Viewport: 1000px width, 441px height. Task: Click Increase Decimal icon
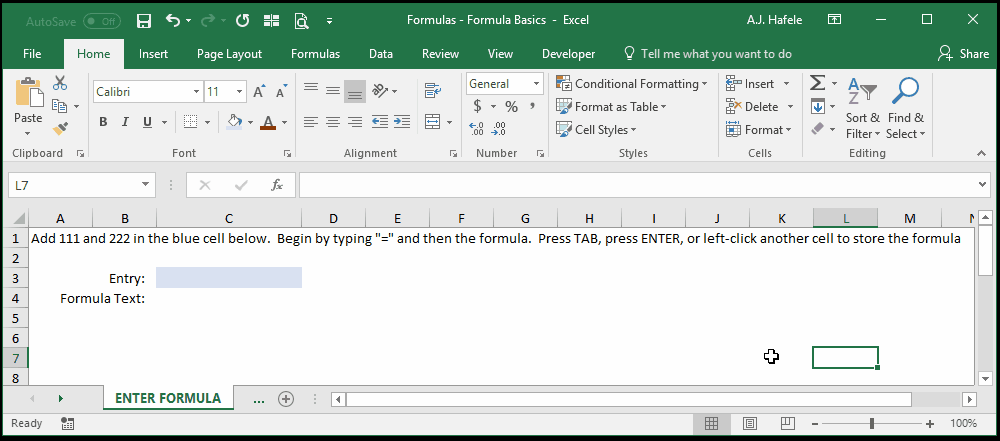476,129
